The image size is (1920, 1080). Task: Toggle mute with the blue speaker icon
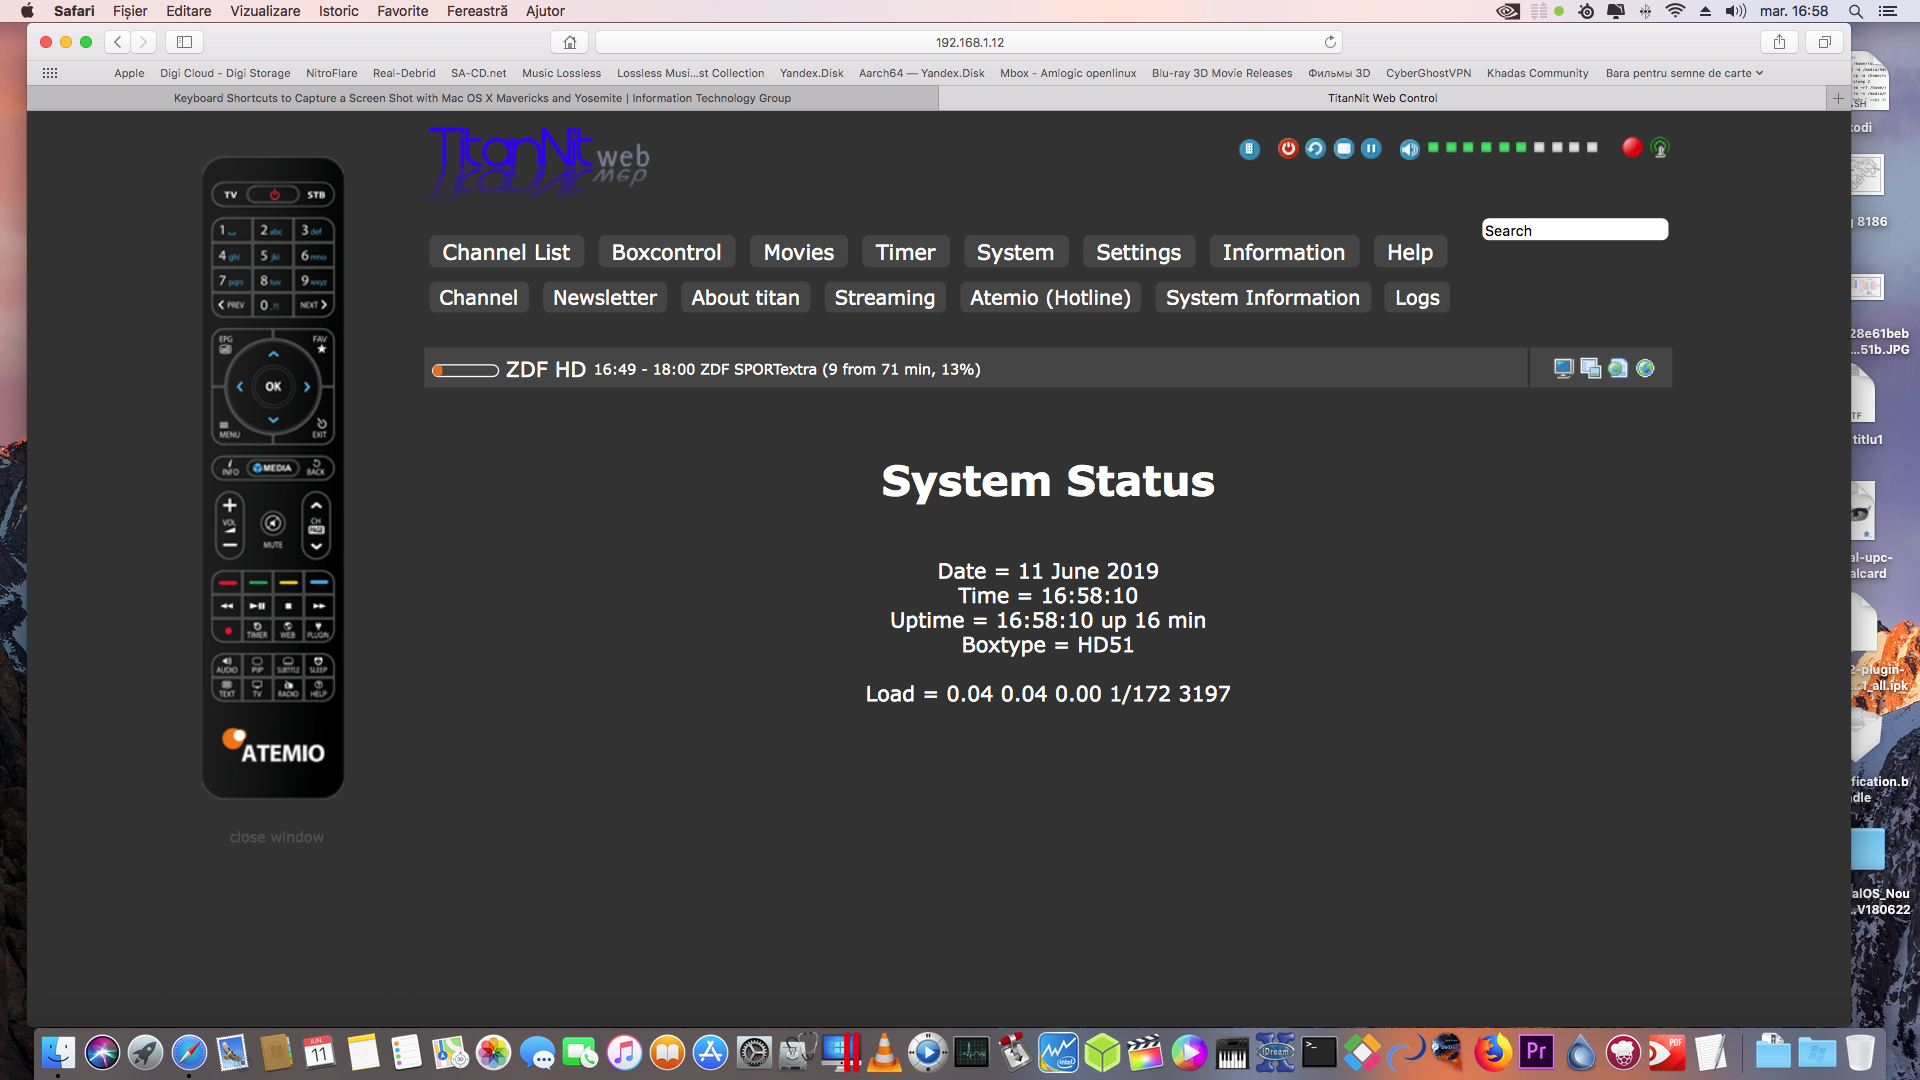1409,149
